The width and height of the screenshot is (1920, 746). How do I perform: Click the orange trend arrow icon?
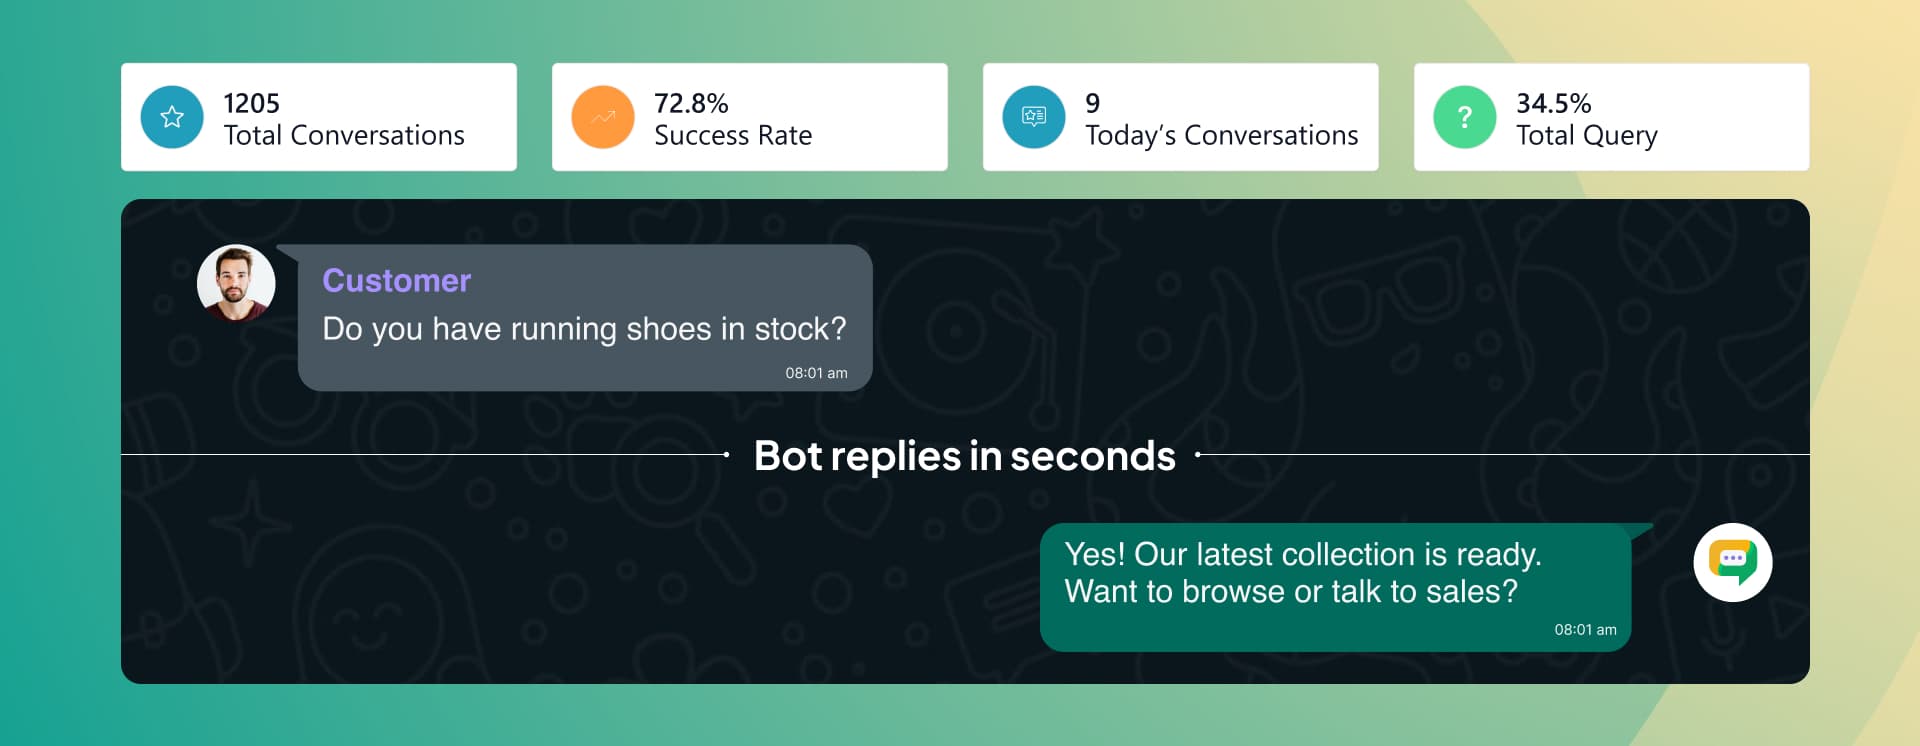tap(603, 117)
